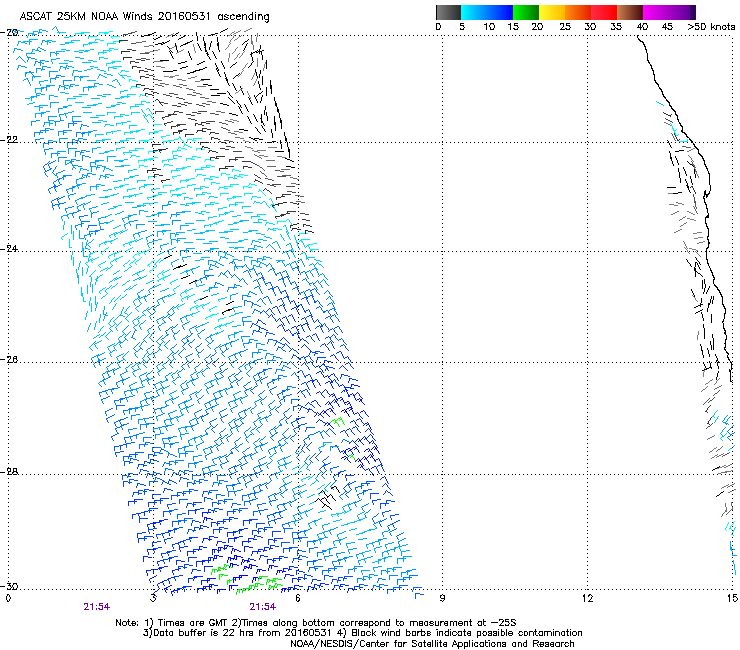The width and height of the screenshot is (740, 650).
Task: Click the gray 0-5 knots color segment
Action: click(x=448, y=12)
